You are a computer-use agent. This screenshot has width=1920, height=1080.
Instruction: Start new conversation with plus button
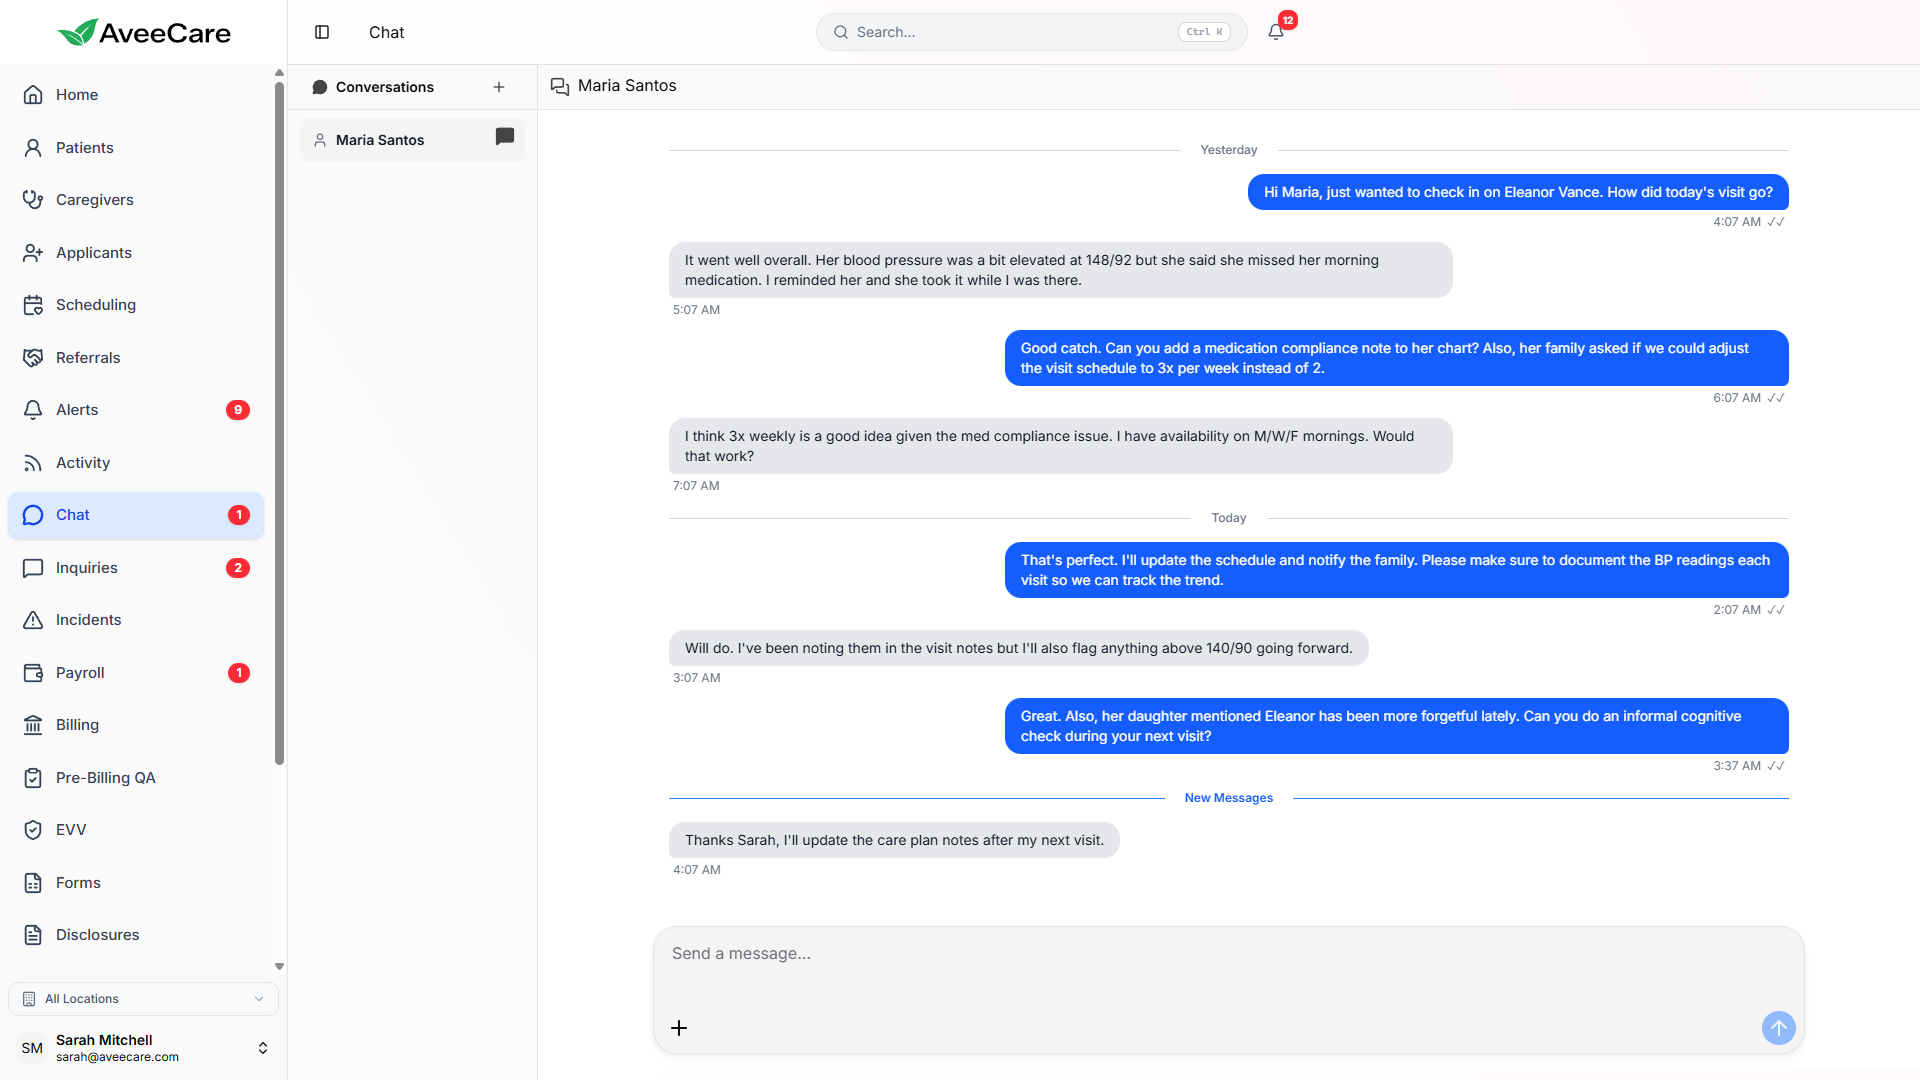click(x=499, y=87)
